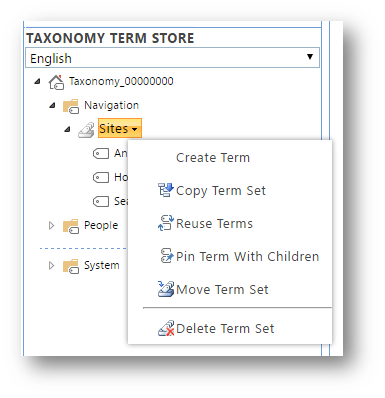Viewport: 385px width, 398px height.
Task: Expand the System group
Action: (51, 265)
